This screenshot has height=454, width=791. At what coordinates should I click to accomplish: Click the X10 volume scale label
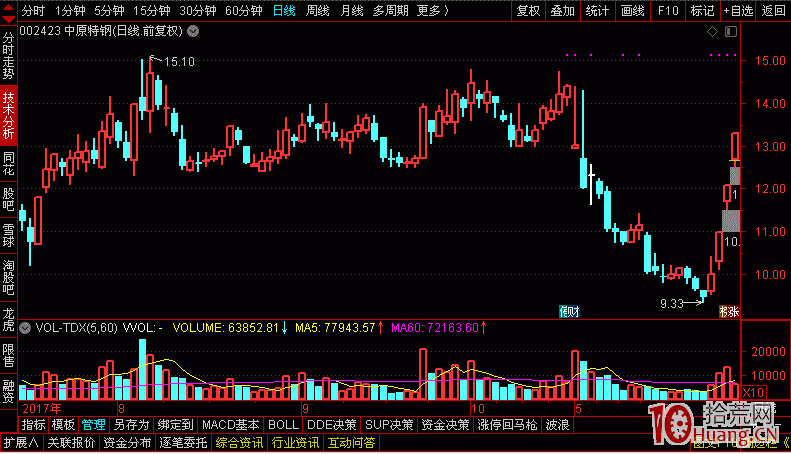(753, 392)
